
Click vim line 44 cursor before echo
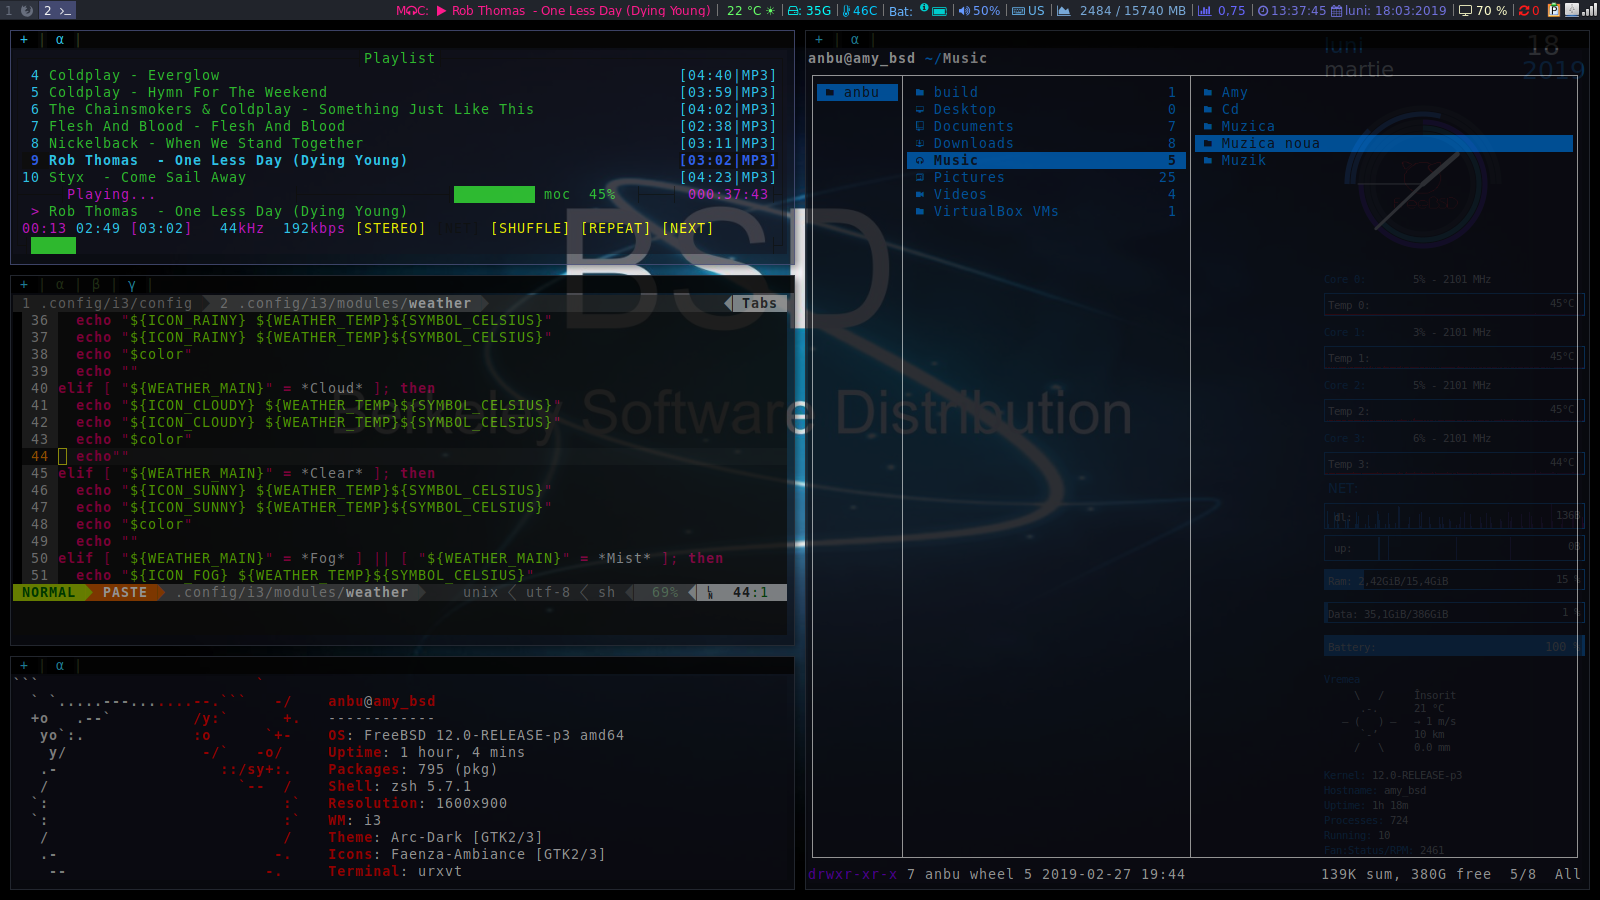click(x=62, y=456)
